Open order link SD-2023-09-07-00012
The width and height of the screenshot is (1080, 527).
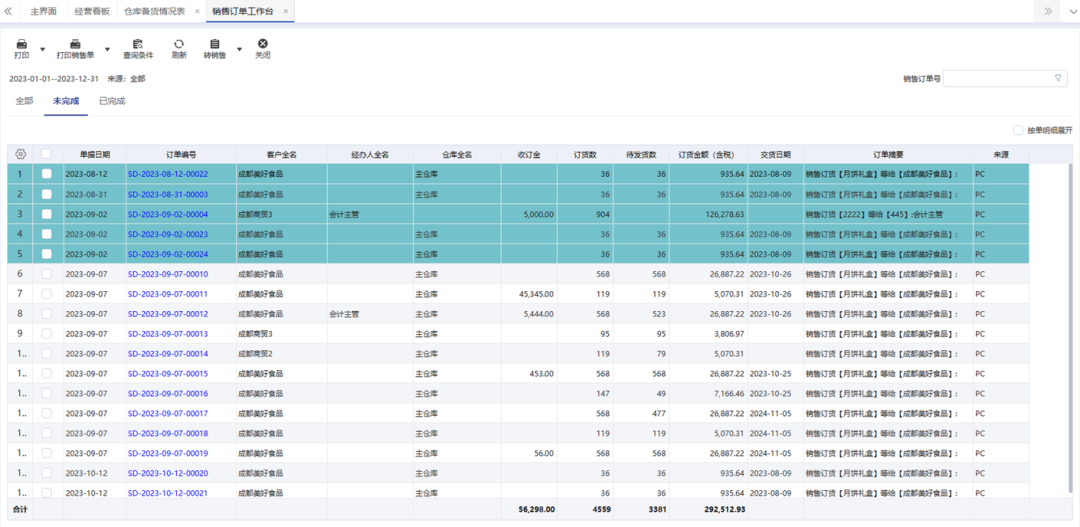pos(167,314)
